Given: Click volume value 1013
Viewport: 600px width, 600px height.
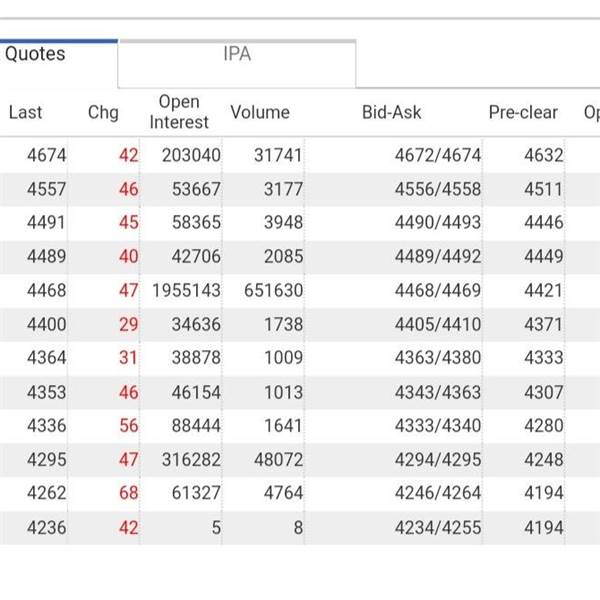Looking at the screenshot, I should (283, 392).
